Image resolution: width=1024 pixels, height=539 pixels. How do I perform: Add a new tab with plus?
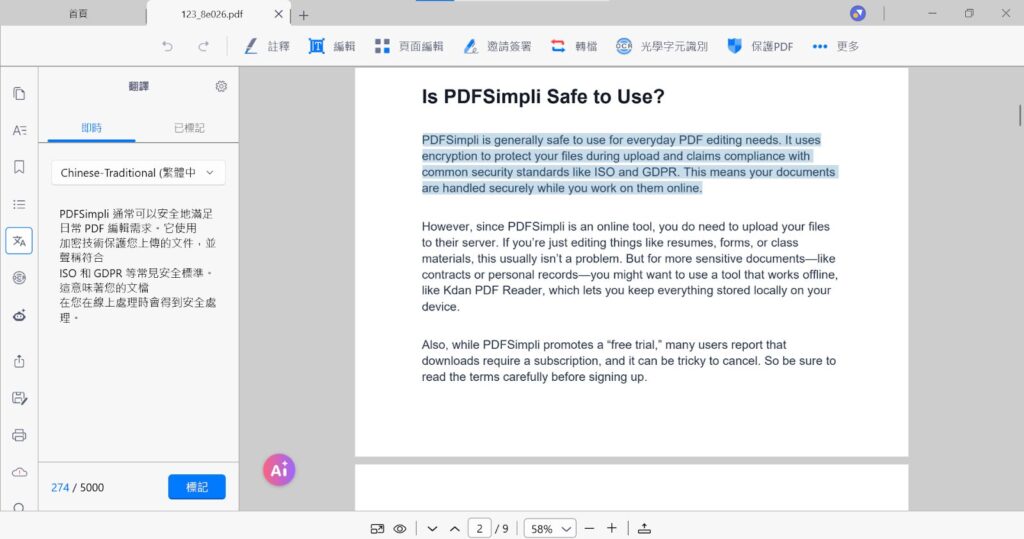[x=304, y=15]
